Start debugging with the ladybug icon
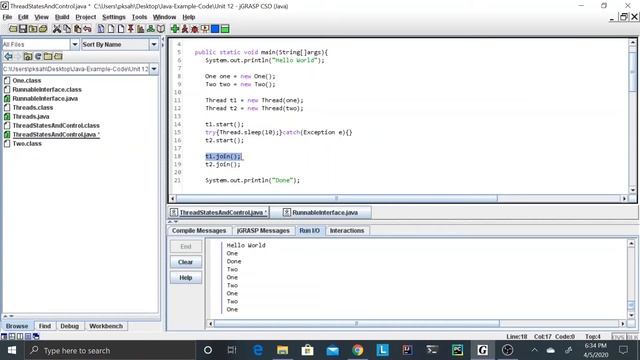Screen dimensions: 640x360 tap(195, 29)
